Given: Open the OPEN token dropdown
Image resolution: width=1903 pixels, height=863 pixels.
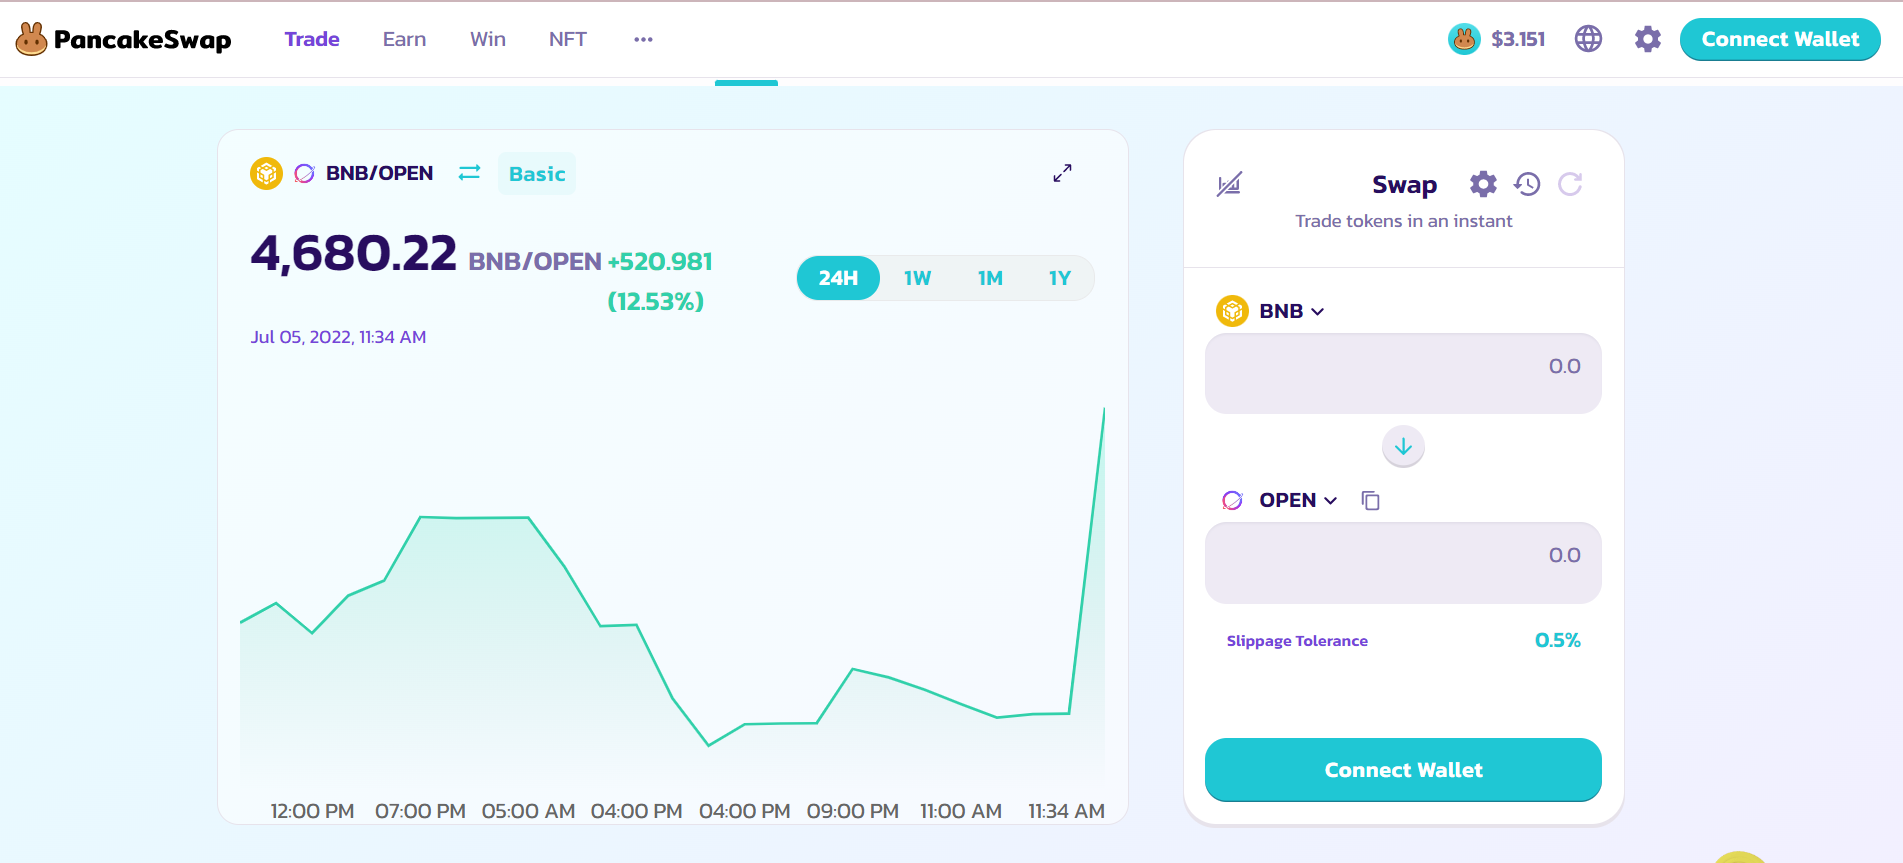Looking at the screenshot, I should [x=1298, y=500].
